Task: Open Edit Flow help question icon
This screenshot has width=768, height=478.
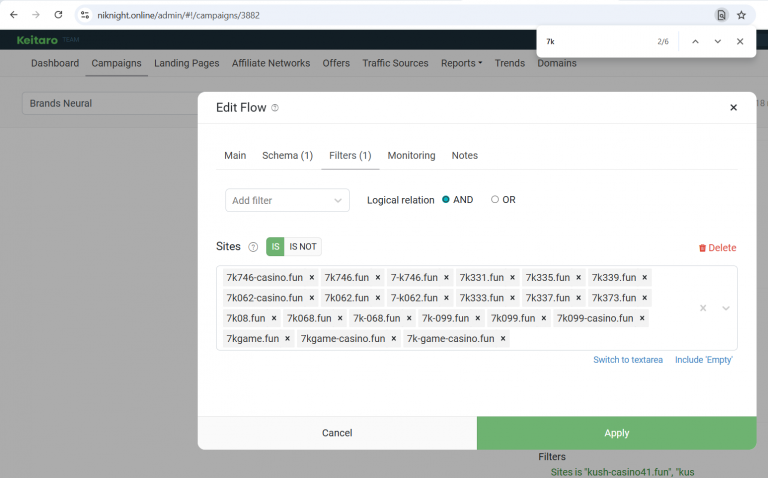Action: click(x=275, y=108)
